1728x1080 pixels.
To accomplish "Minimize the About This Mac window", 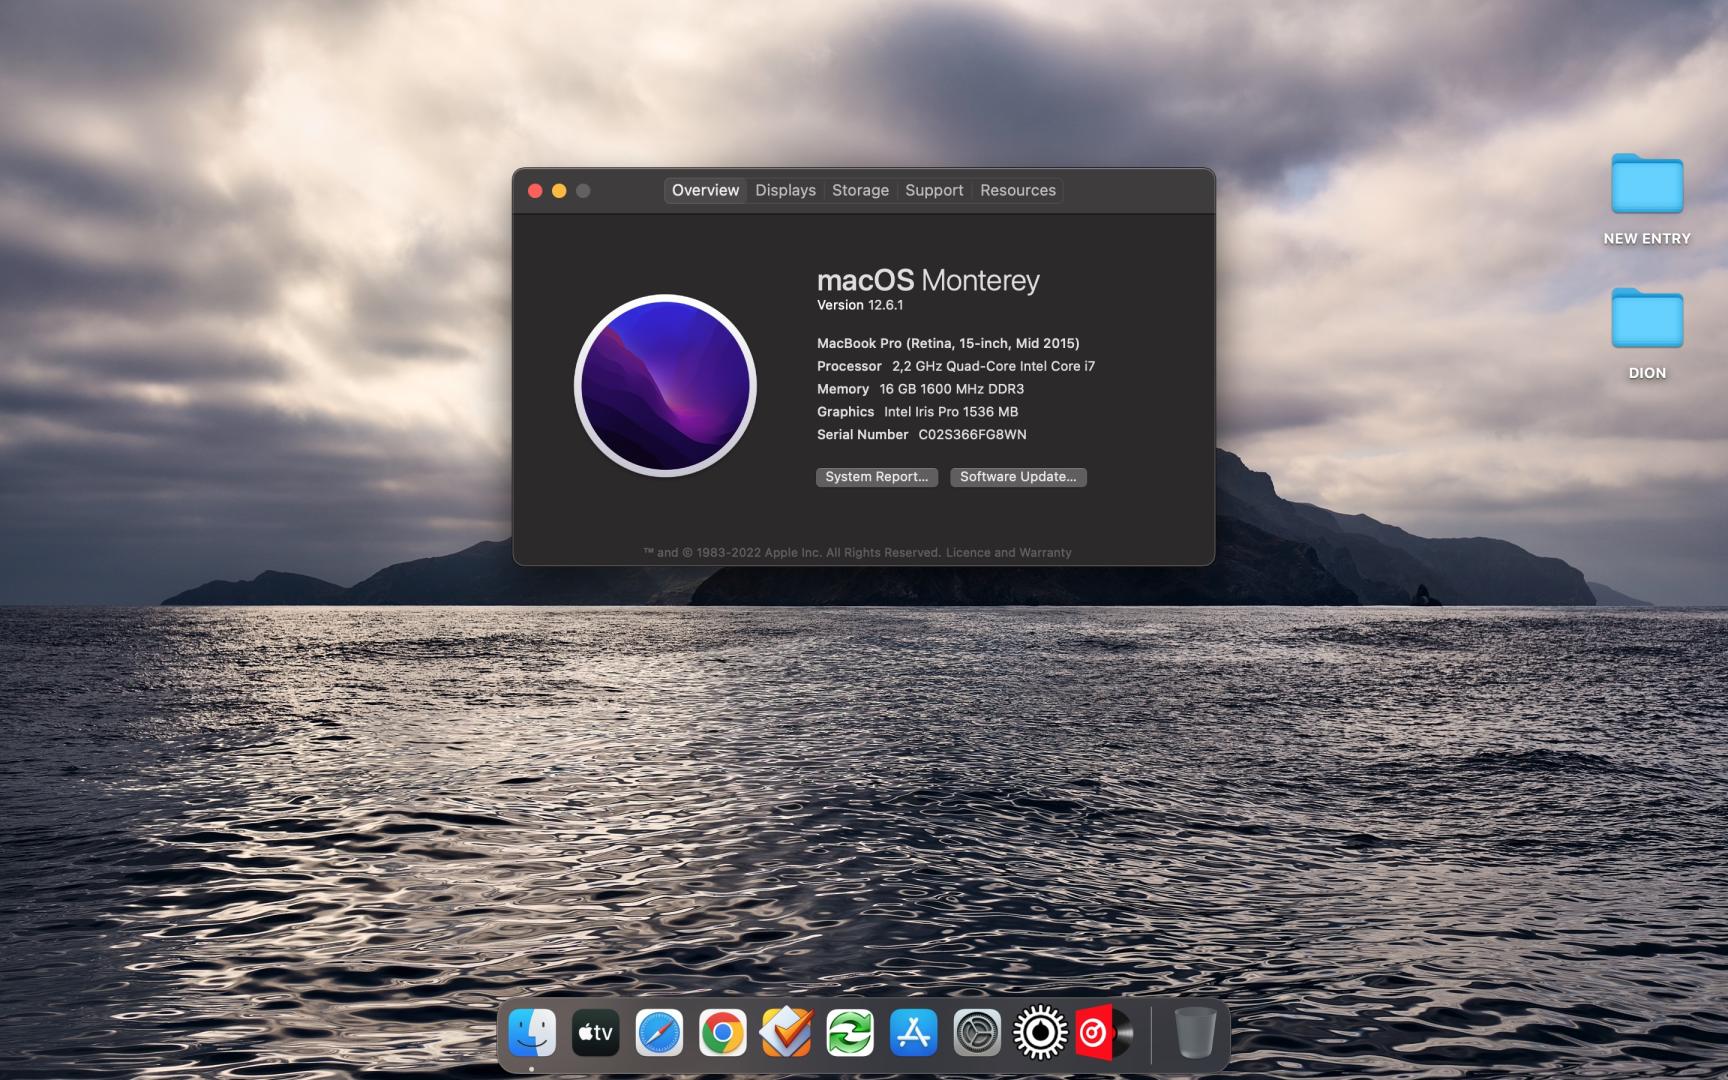I will (559, 190).
